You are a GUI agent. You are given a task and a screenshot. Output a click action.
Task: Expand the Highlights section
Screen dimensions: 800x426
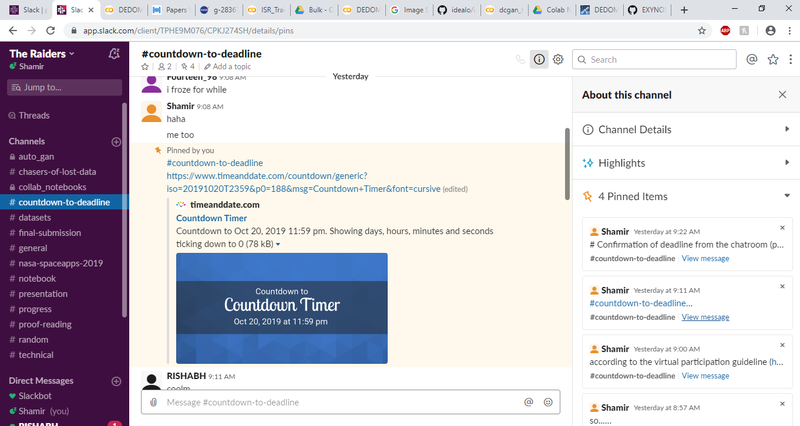(787, 163)
